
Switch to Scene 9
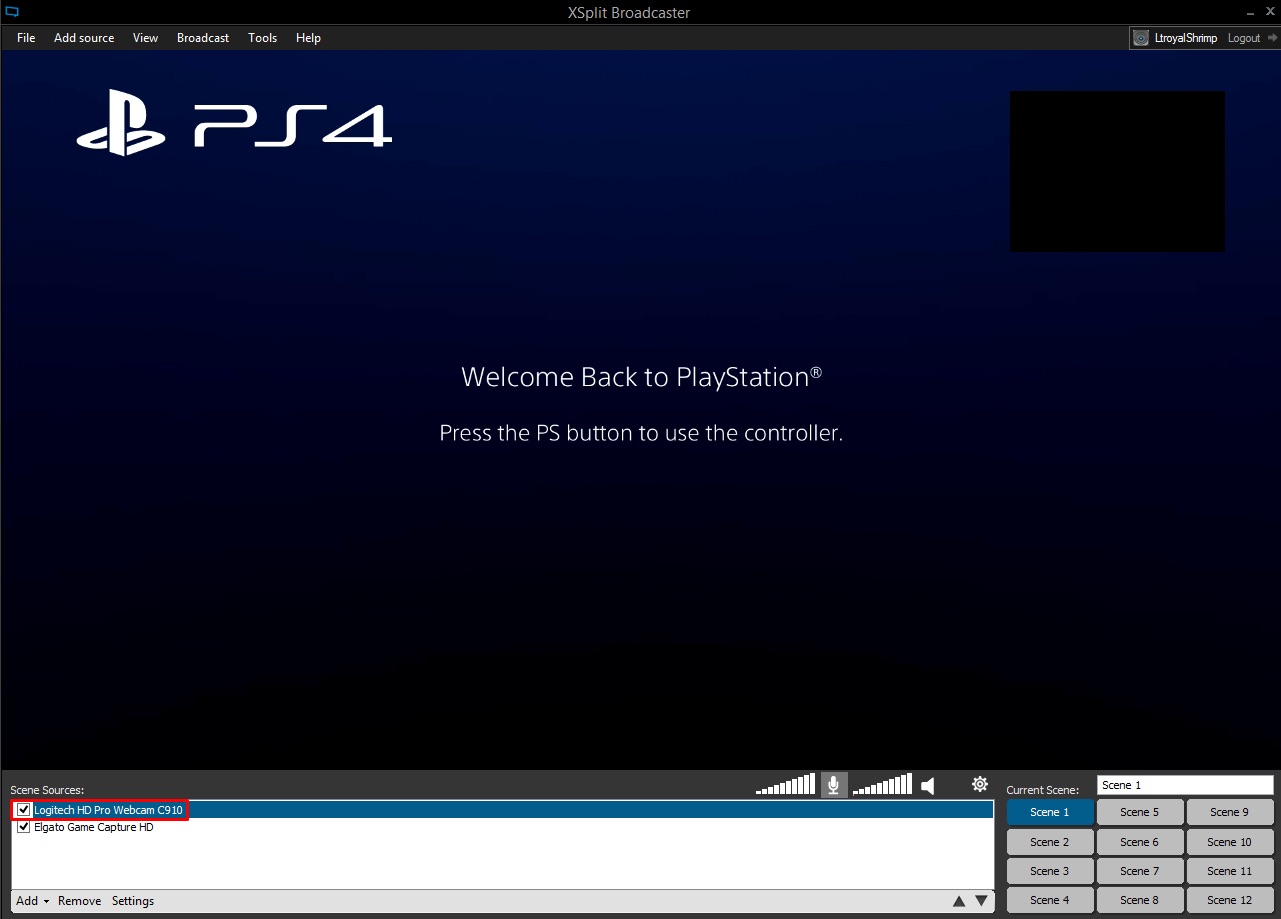pyautogui.click(x=1230, y=812)
